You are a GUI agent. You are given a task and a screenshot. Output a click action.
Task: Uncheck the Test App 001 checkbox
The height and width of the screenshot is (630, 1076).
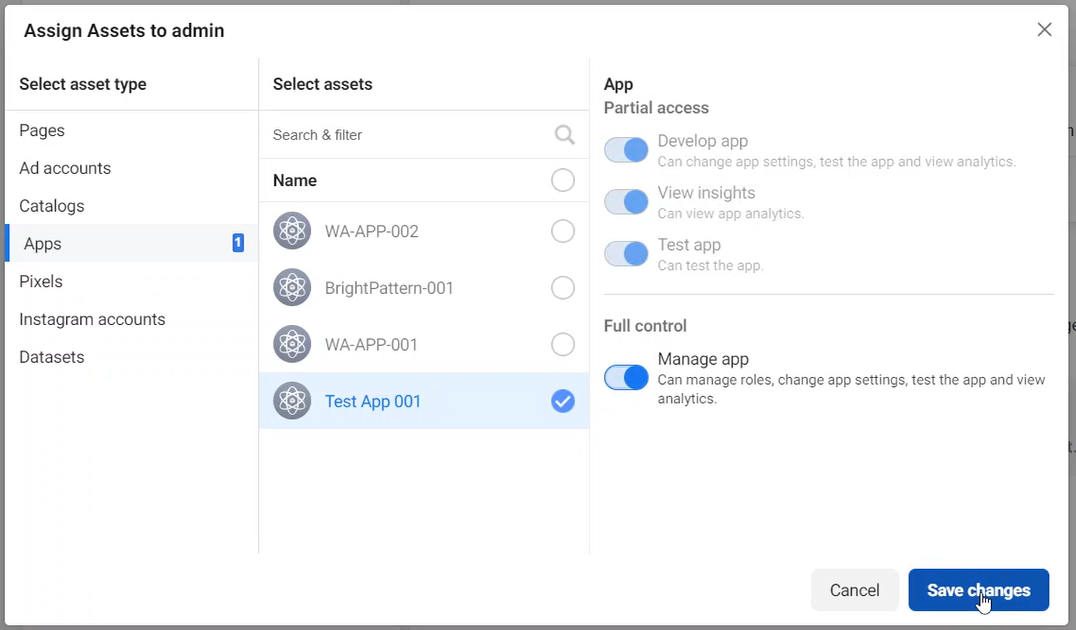[563, 401]
